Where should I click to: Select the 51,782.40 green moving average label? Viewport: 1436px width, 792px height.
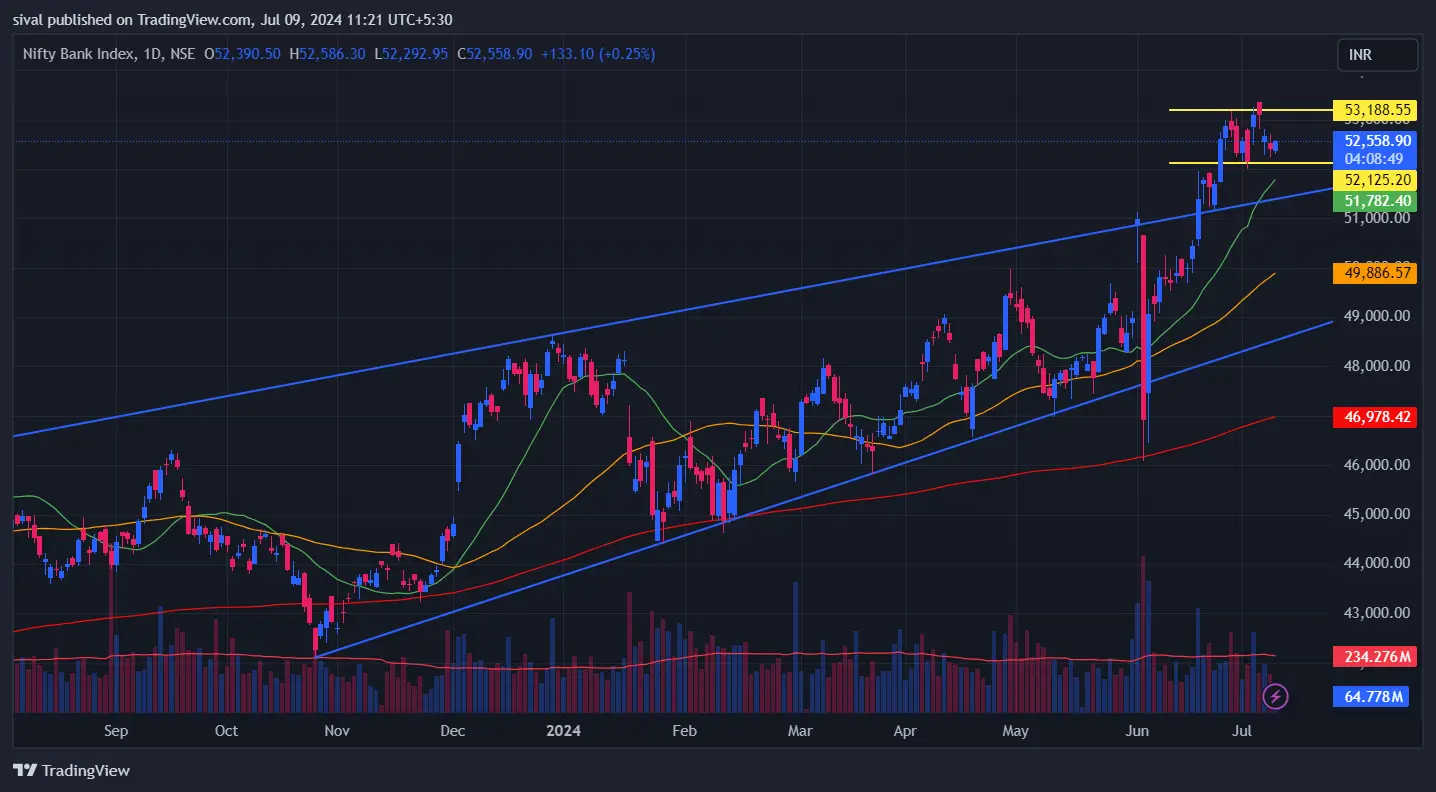tap(1377, 201)
